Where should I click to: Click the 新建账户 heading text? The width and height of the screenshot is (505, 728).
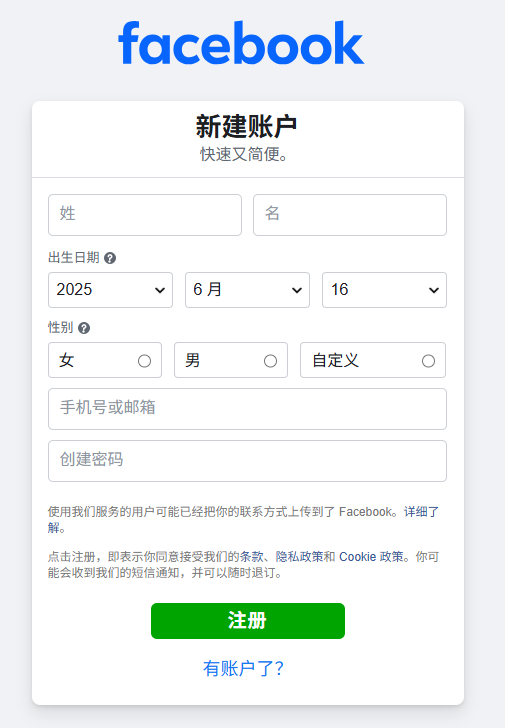click(x=246, y=126)
